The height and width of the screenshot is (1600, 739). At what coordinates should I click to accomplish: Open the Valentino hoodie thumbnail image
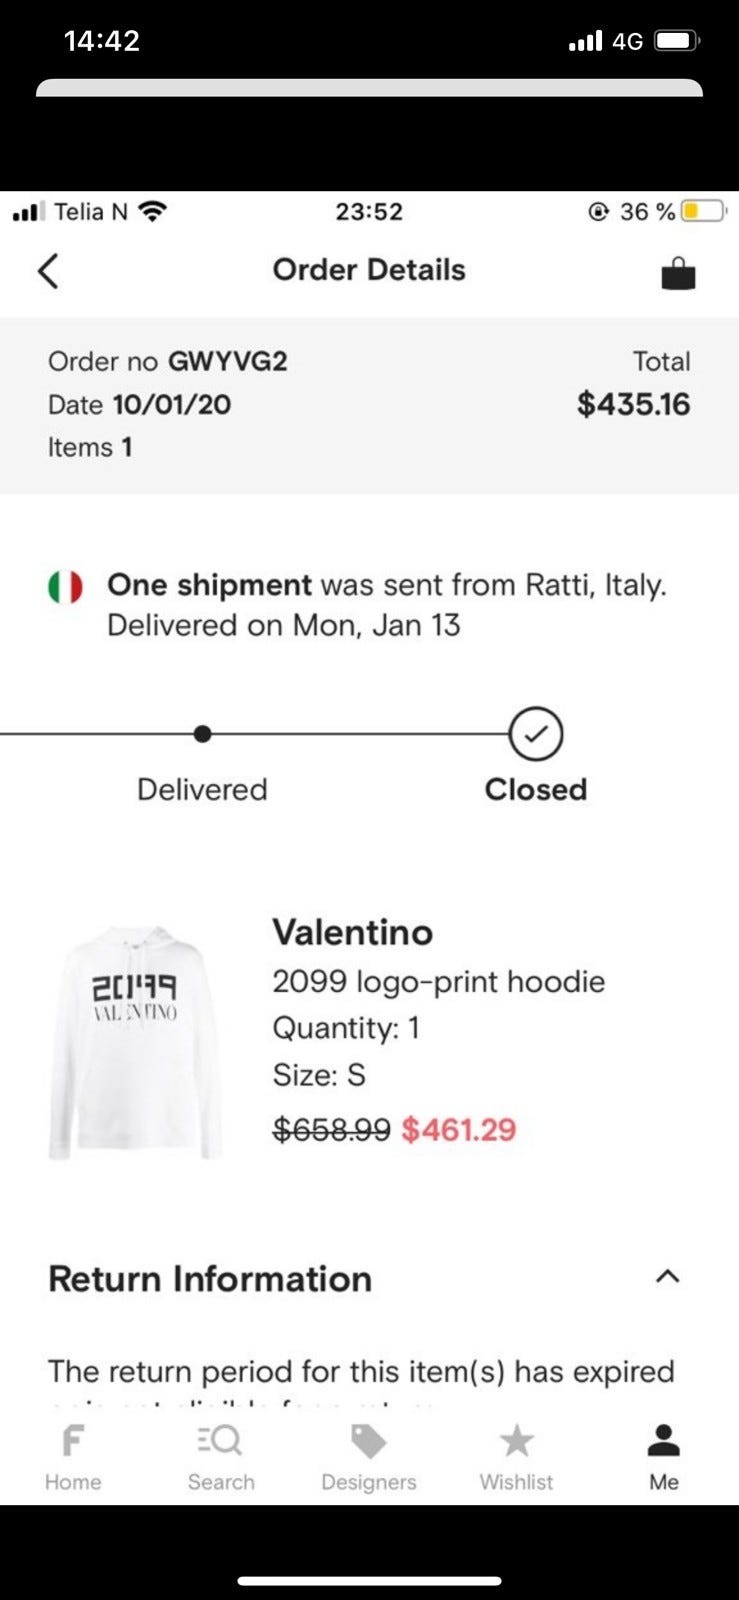pyautogui.click(x=135, y=1042)
